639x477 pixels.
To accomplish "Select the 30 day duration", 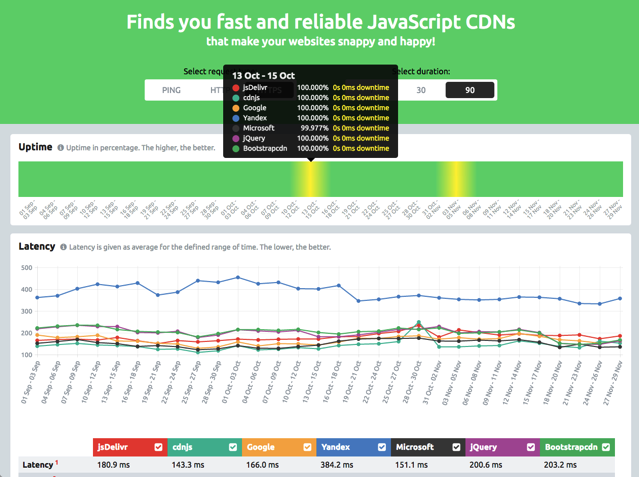I will pos(421,90).
